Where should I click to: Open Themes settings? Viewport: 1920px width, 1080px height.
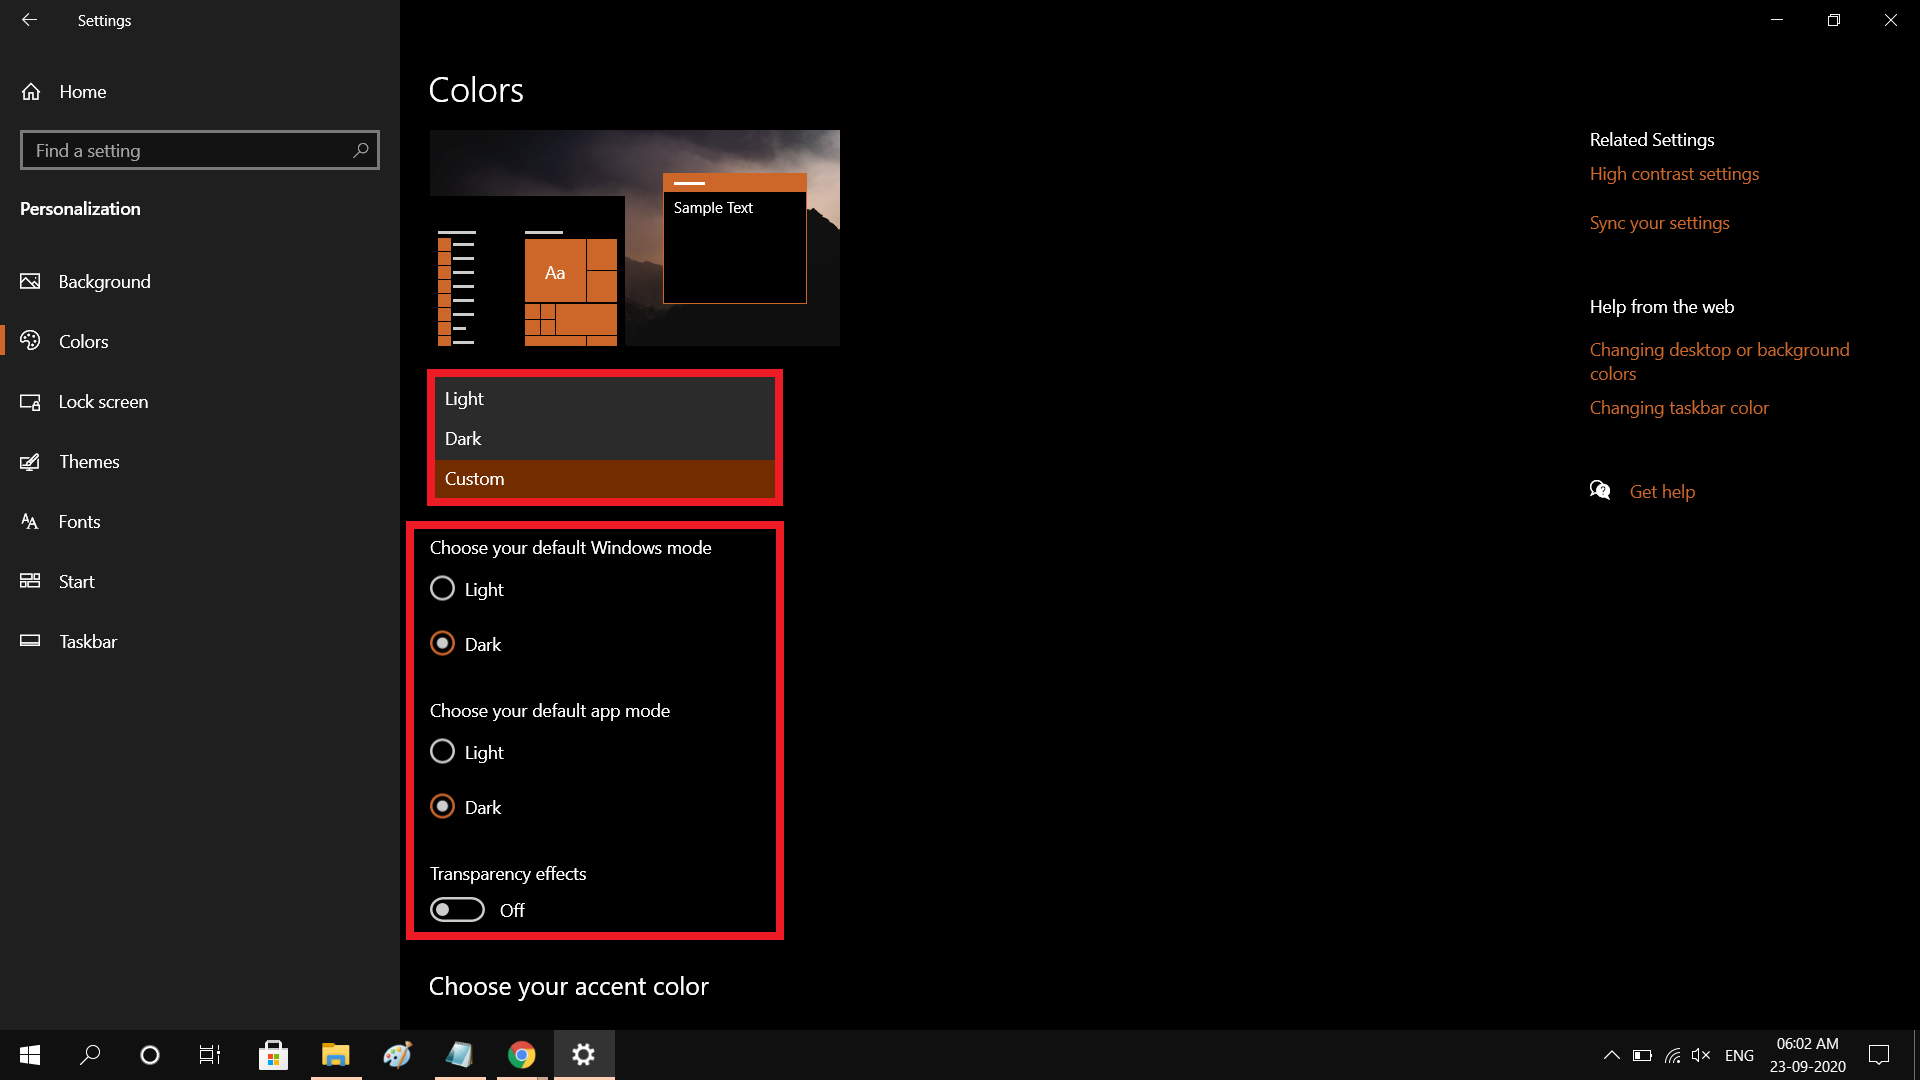[90, 461]
